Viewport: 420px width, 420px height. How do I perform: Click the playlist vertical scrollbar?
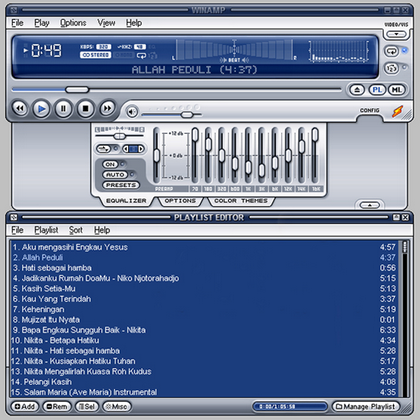[405, 319]
